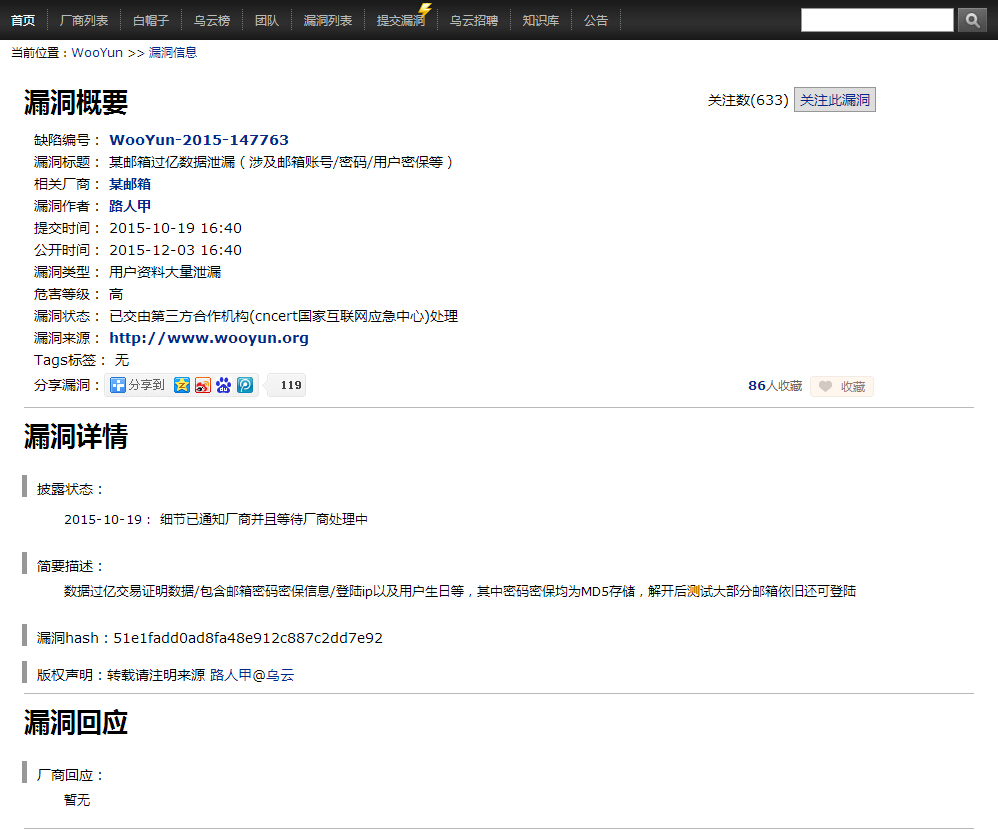The image size is (998, 830).
Task: Click the 86人收藏 count text
Action: (775, 386)
